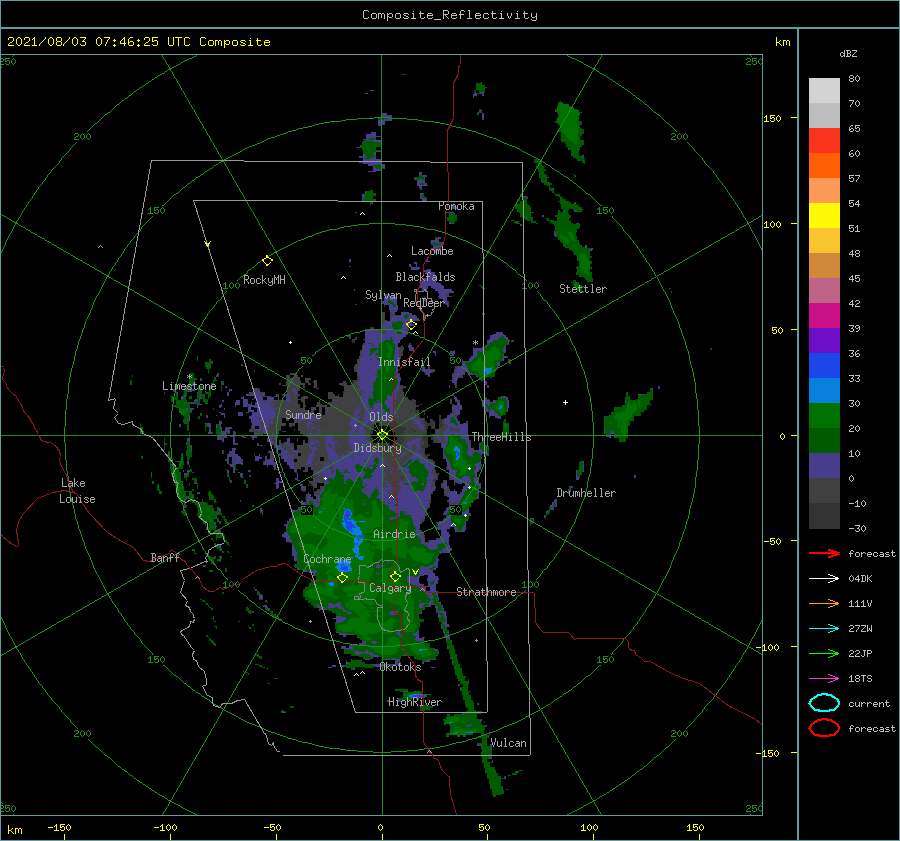Click the radar site diamond between Olds and Didsbury

pyautogui.click(x=382, y=435)
